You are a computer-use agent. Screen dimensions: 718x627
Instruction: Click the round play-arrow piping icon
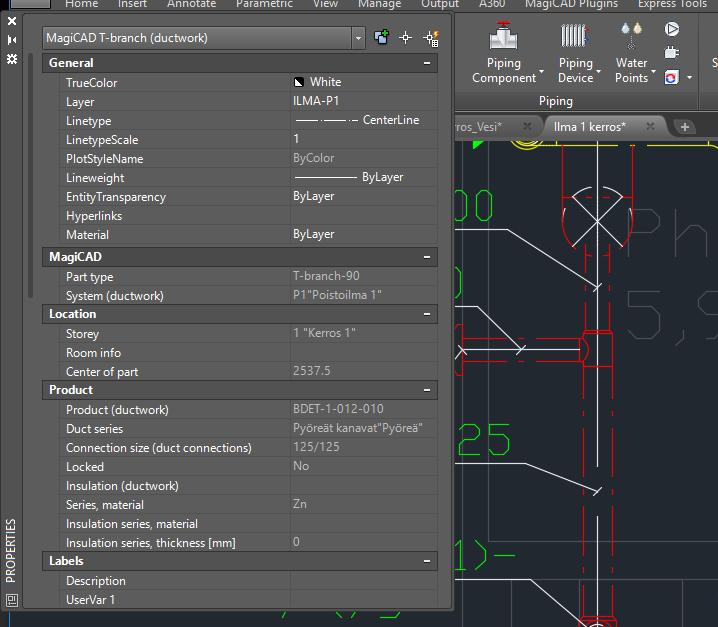671,29
